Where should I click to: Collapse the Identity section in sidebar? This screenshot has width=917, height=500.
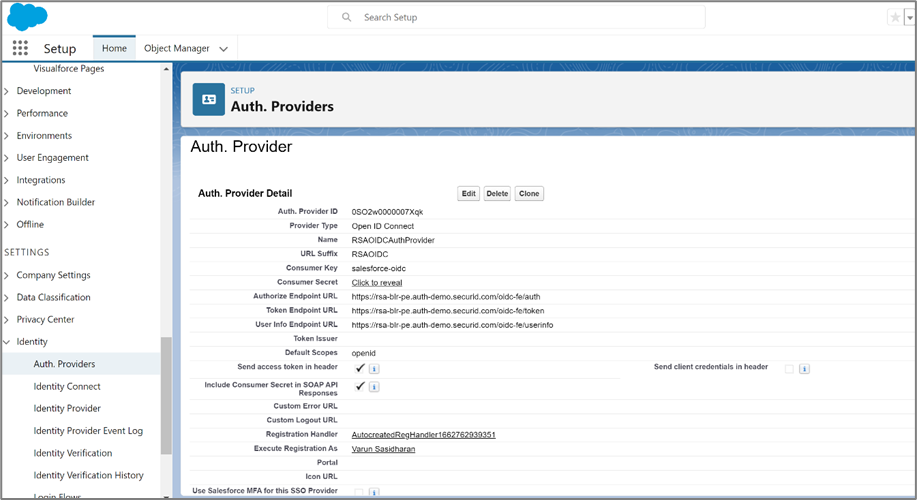7,342
